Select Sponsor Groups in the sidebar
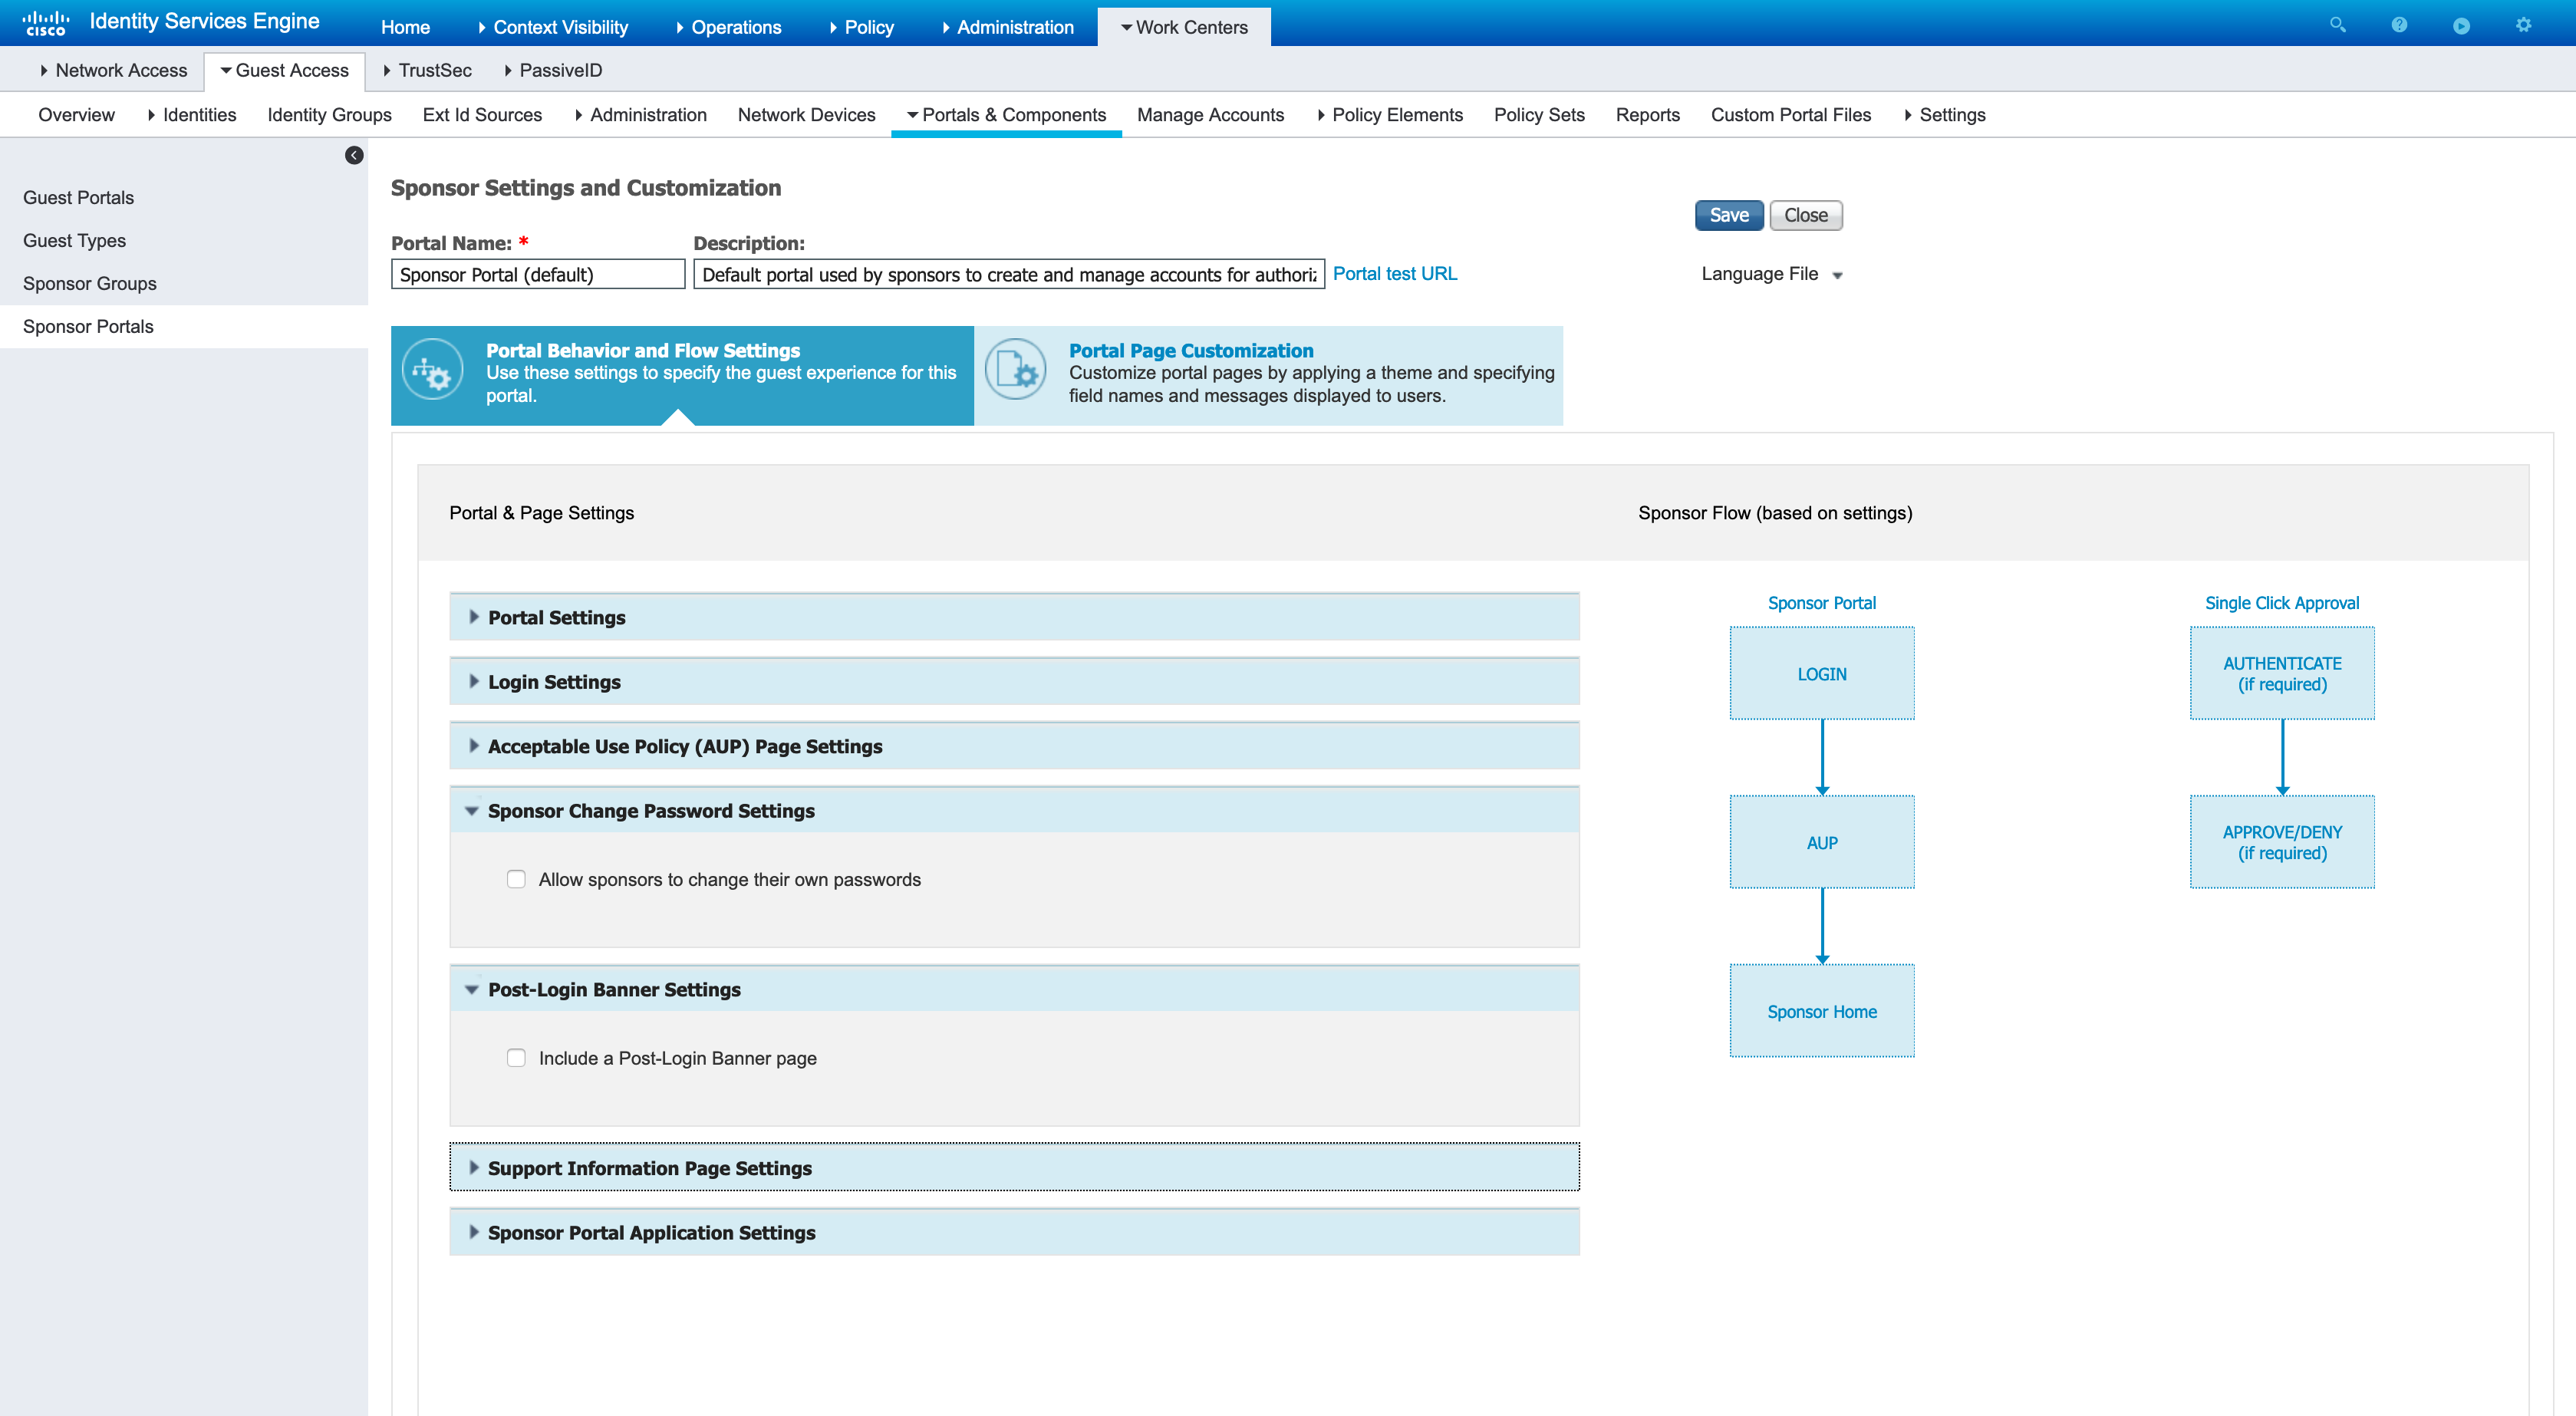This screenshot has width=2576, height=1416. (184, 284)
